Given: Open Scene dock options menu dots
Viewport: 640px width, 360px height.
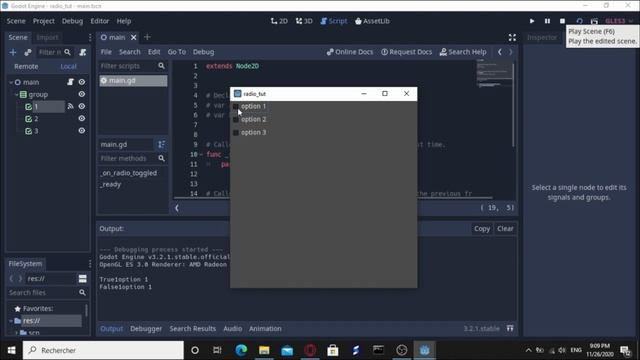Looking at the screenshot, I should click(x=90, y=37).
